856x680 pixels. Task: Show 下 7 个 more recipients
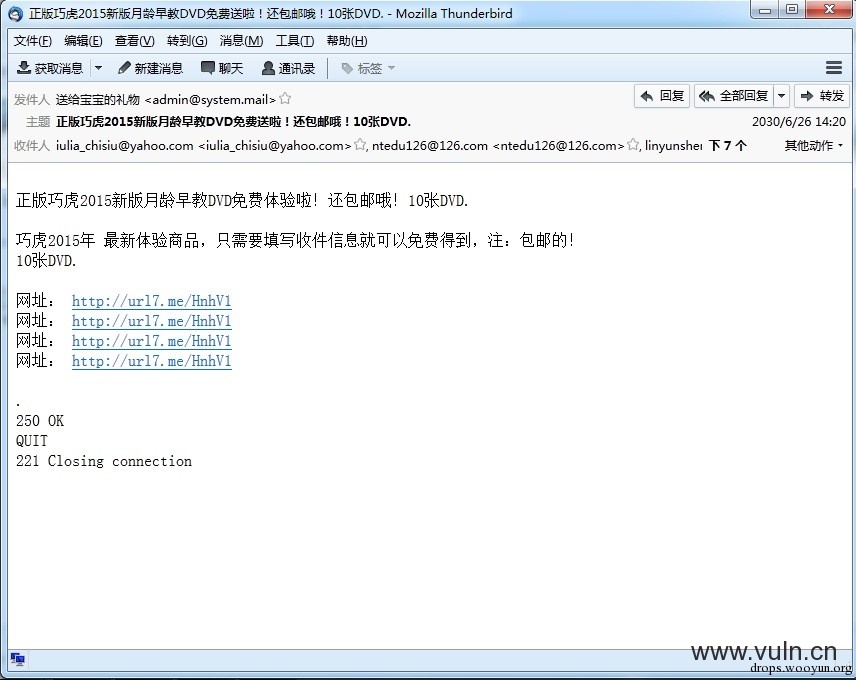[727, 146]
